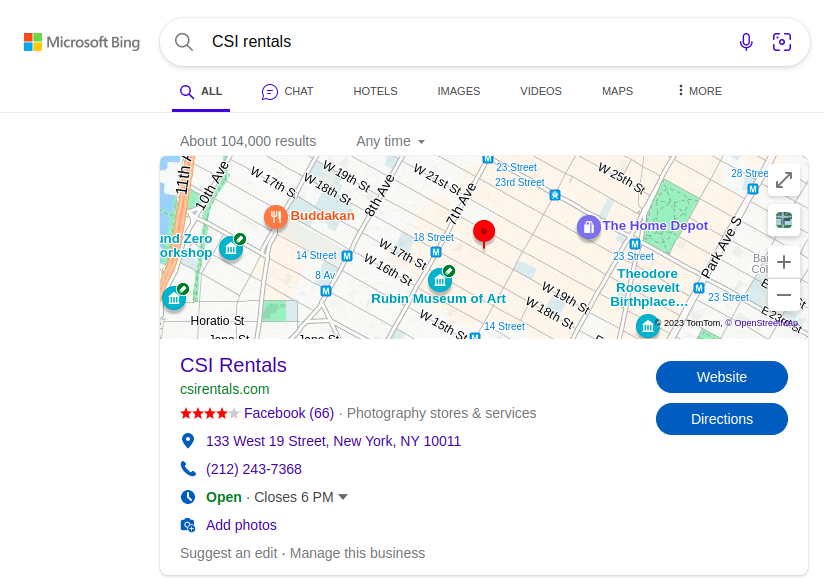Viewport: 824px width, 585px height.
Task: Switch to the CHAT tab
Action: [x=287, y=91]
